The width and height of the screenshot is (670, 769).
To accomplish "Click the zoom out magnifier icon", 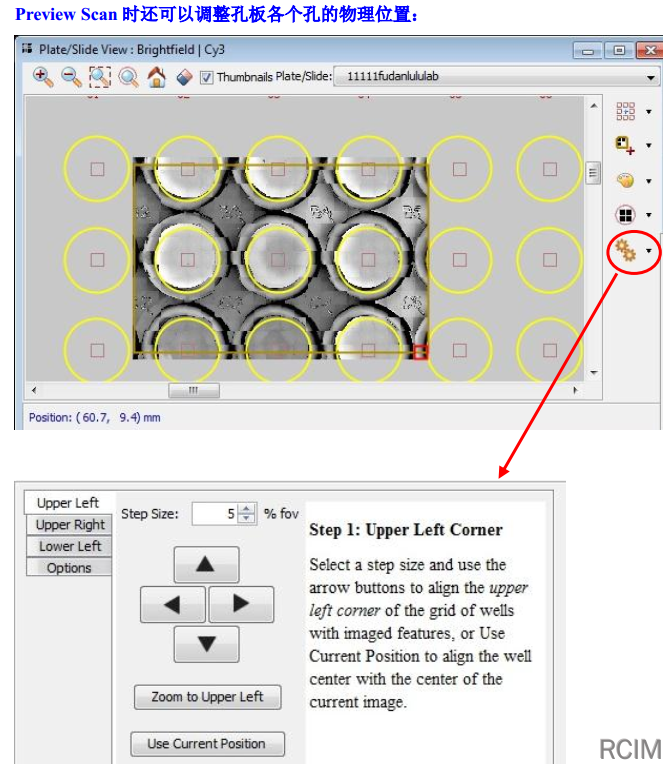I will 72,77.
